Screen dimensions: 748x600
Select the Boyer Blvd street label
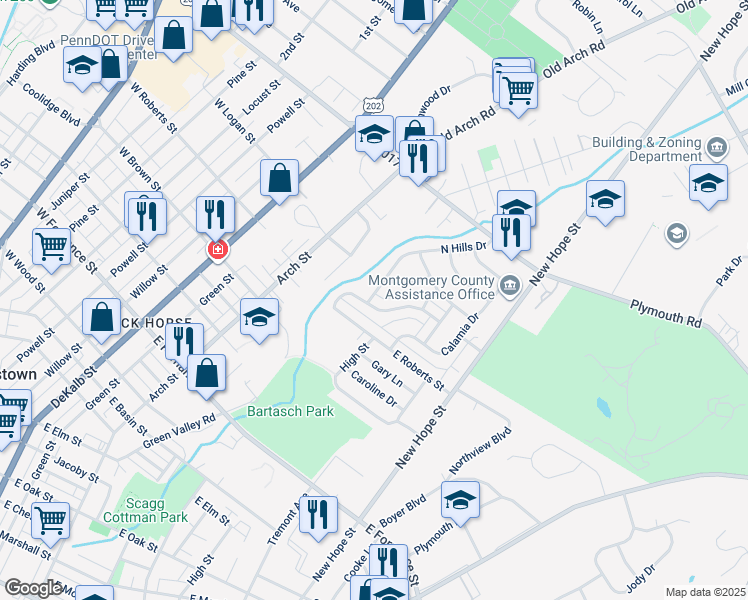402,511
